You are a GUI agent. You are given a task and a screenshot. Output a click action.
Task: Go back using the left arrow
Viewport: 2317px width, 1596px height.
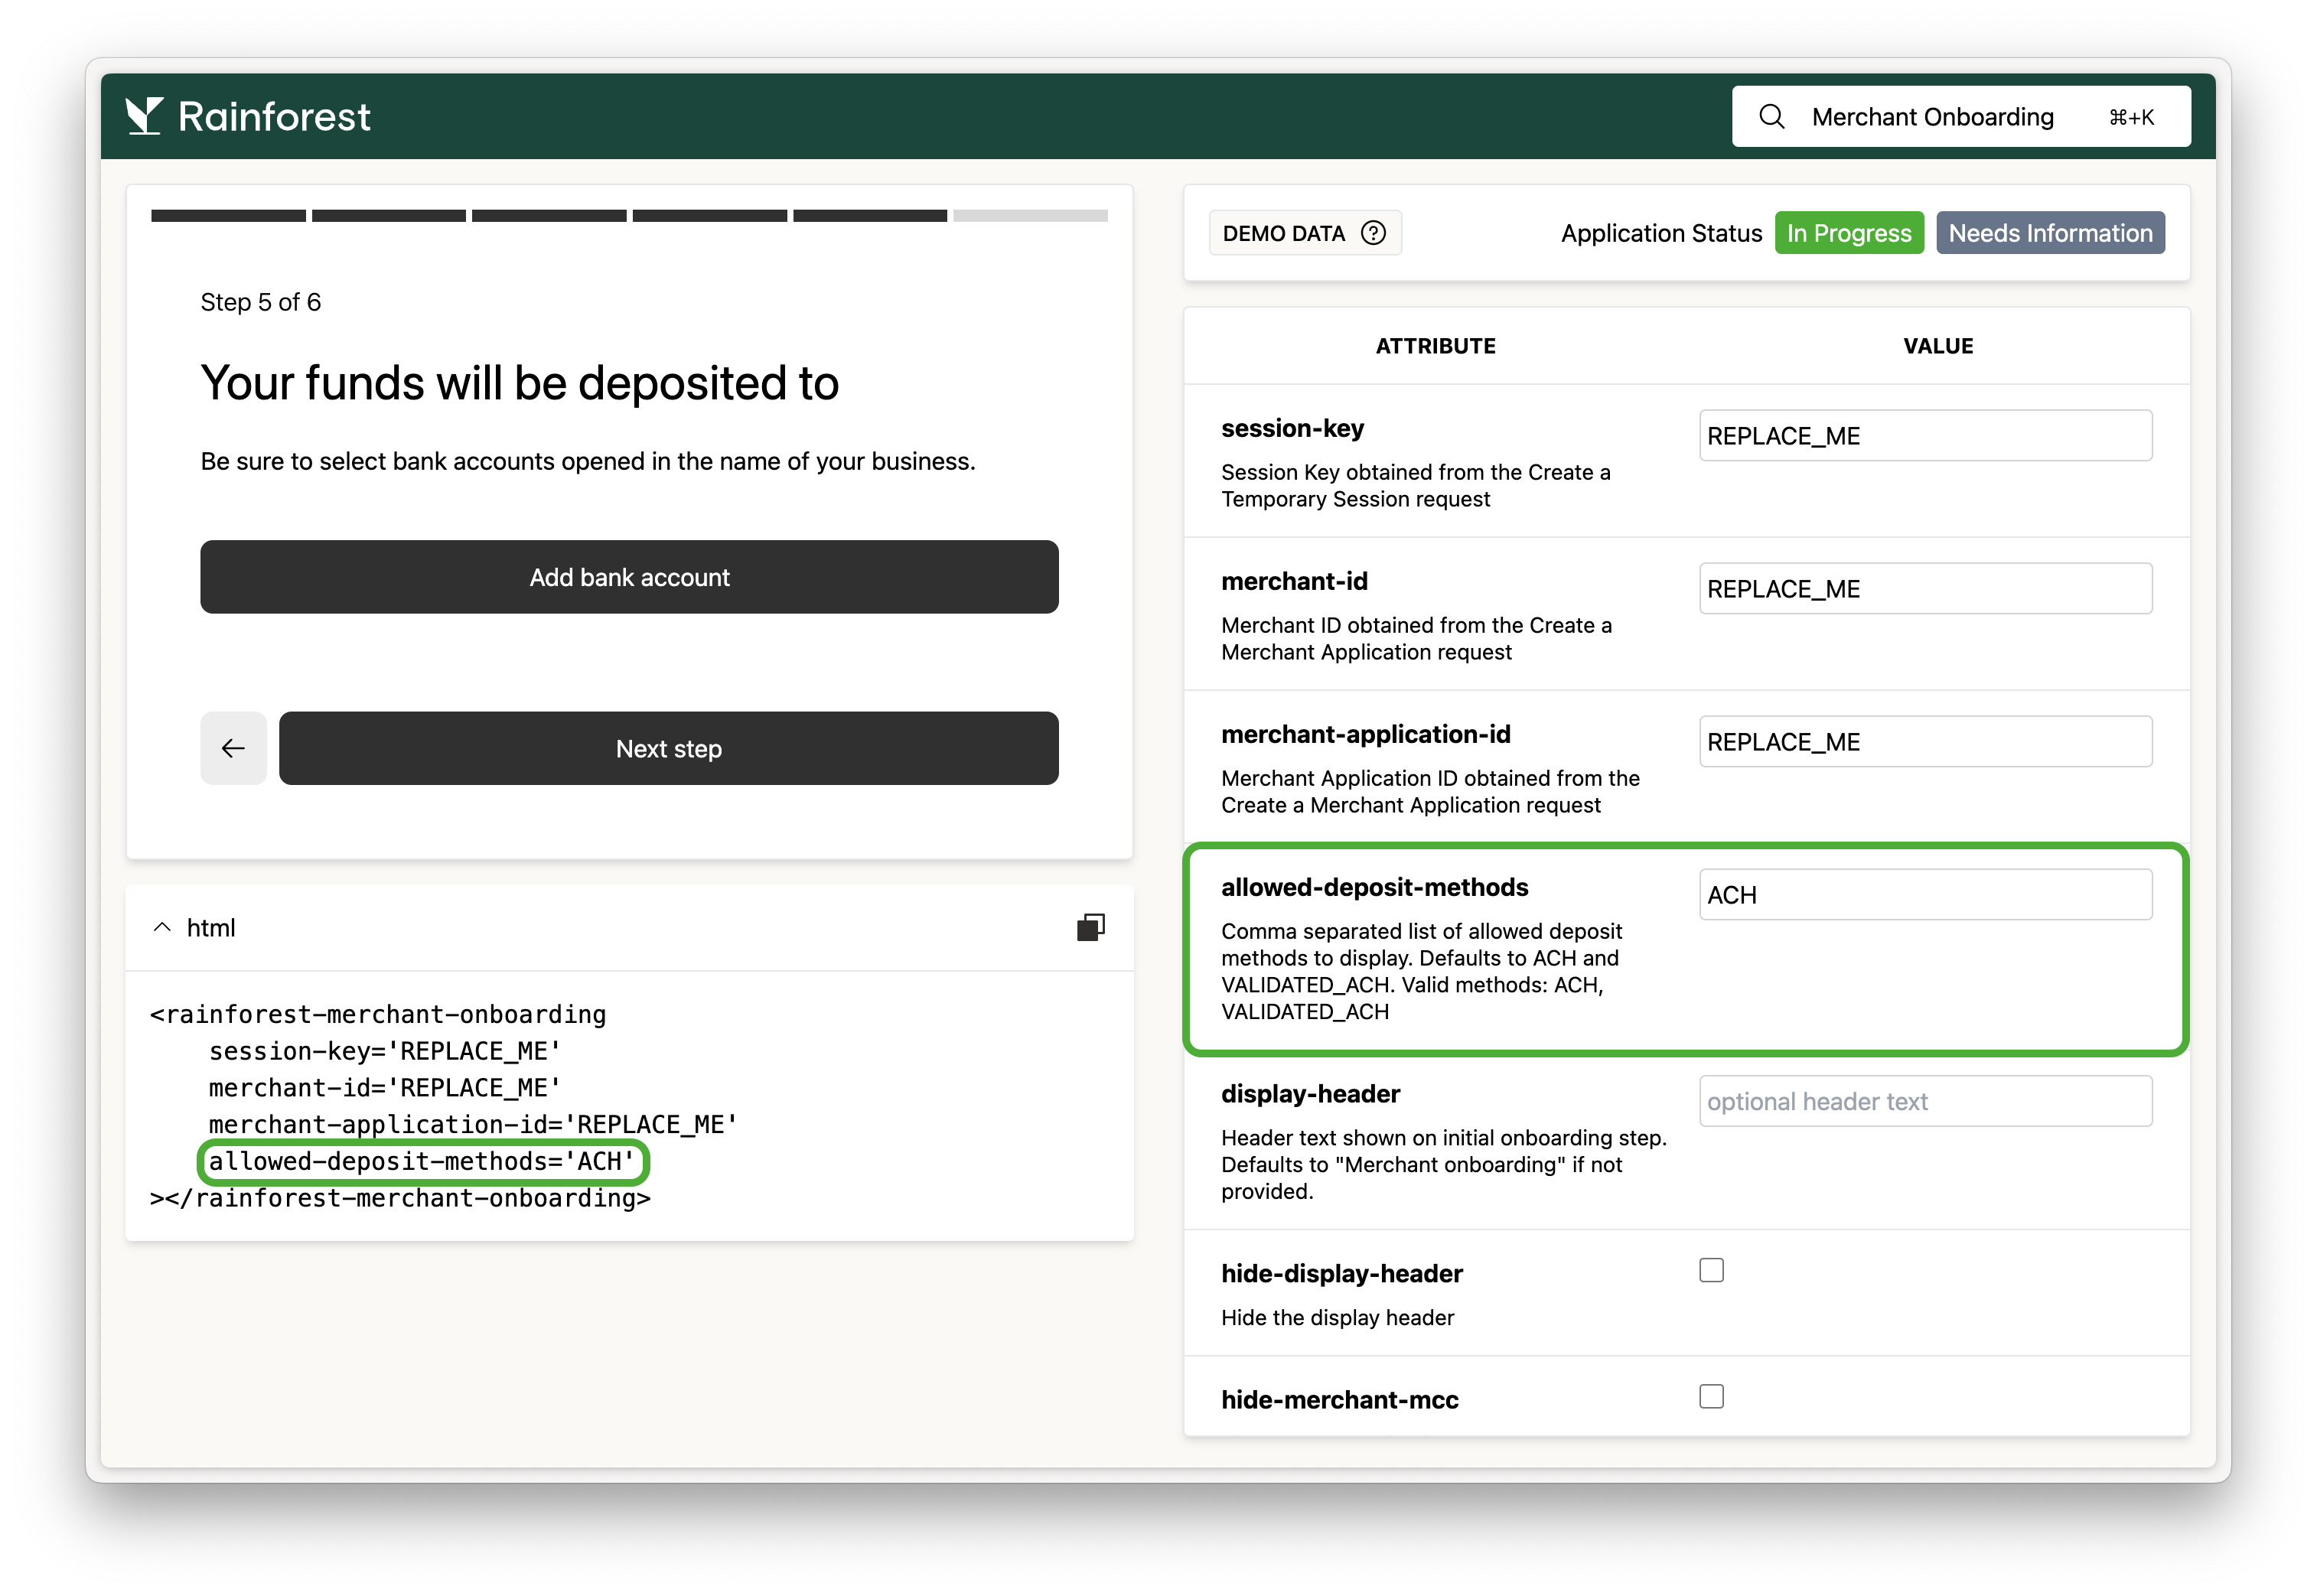233,748
